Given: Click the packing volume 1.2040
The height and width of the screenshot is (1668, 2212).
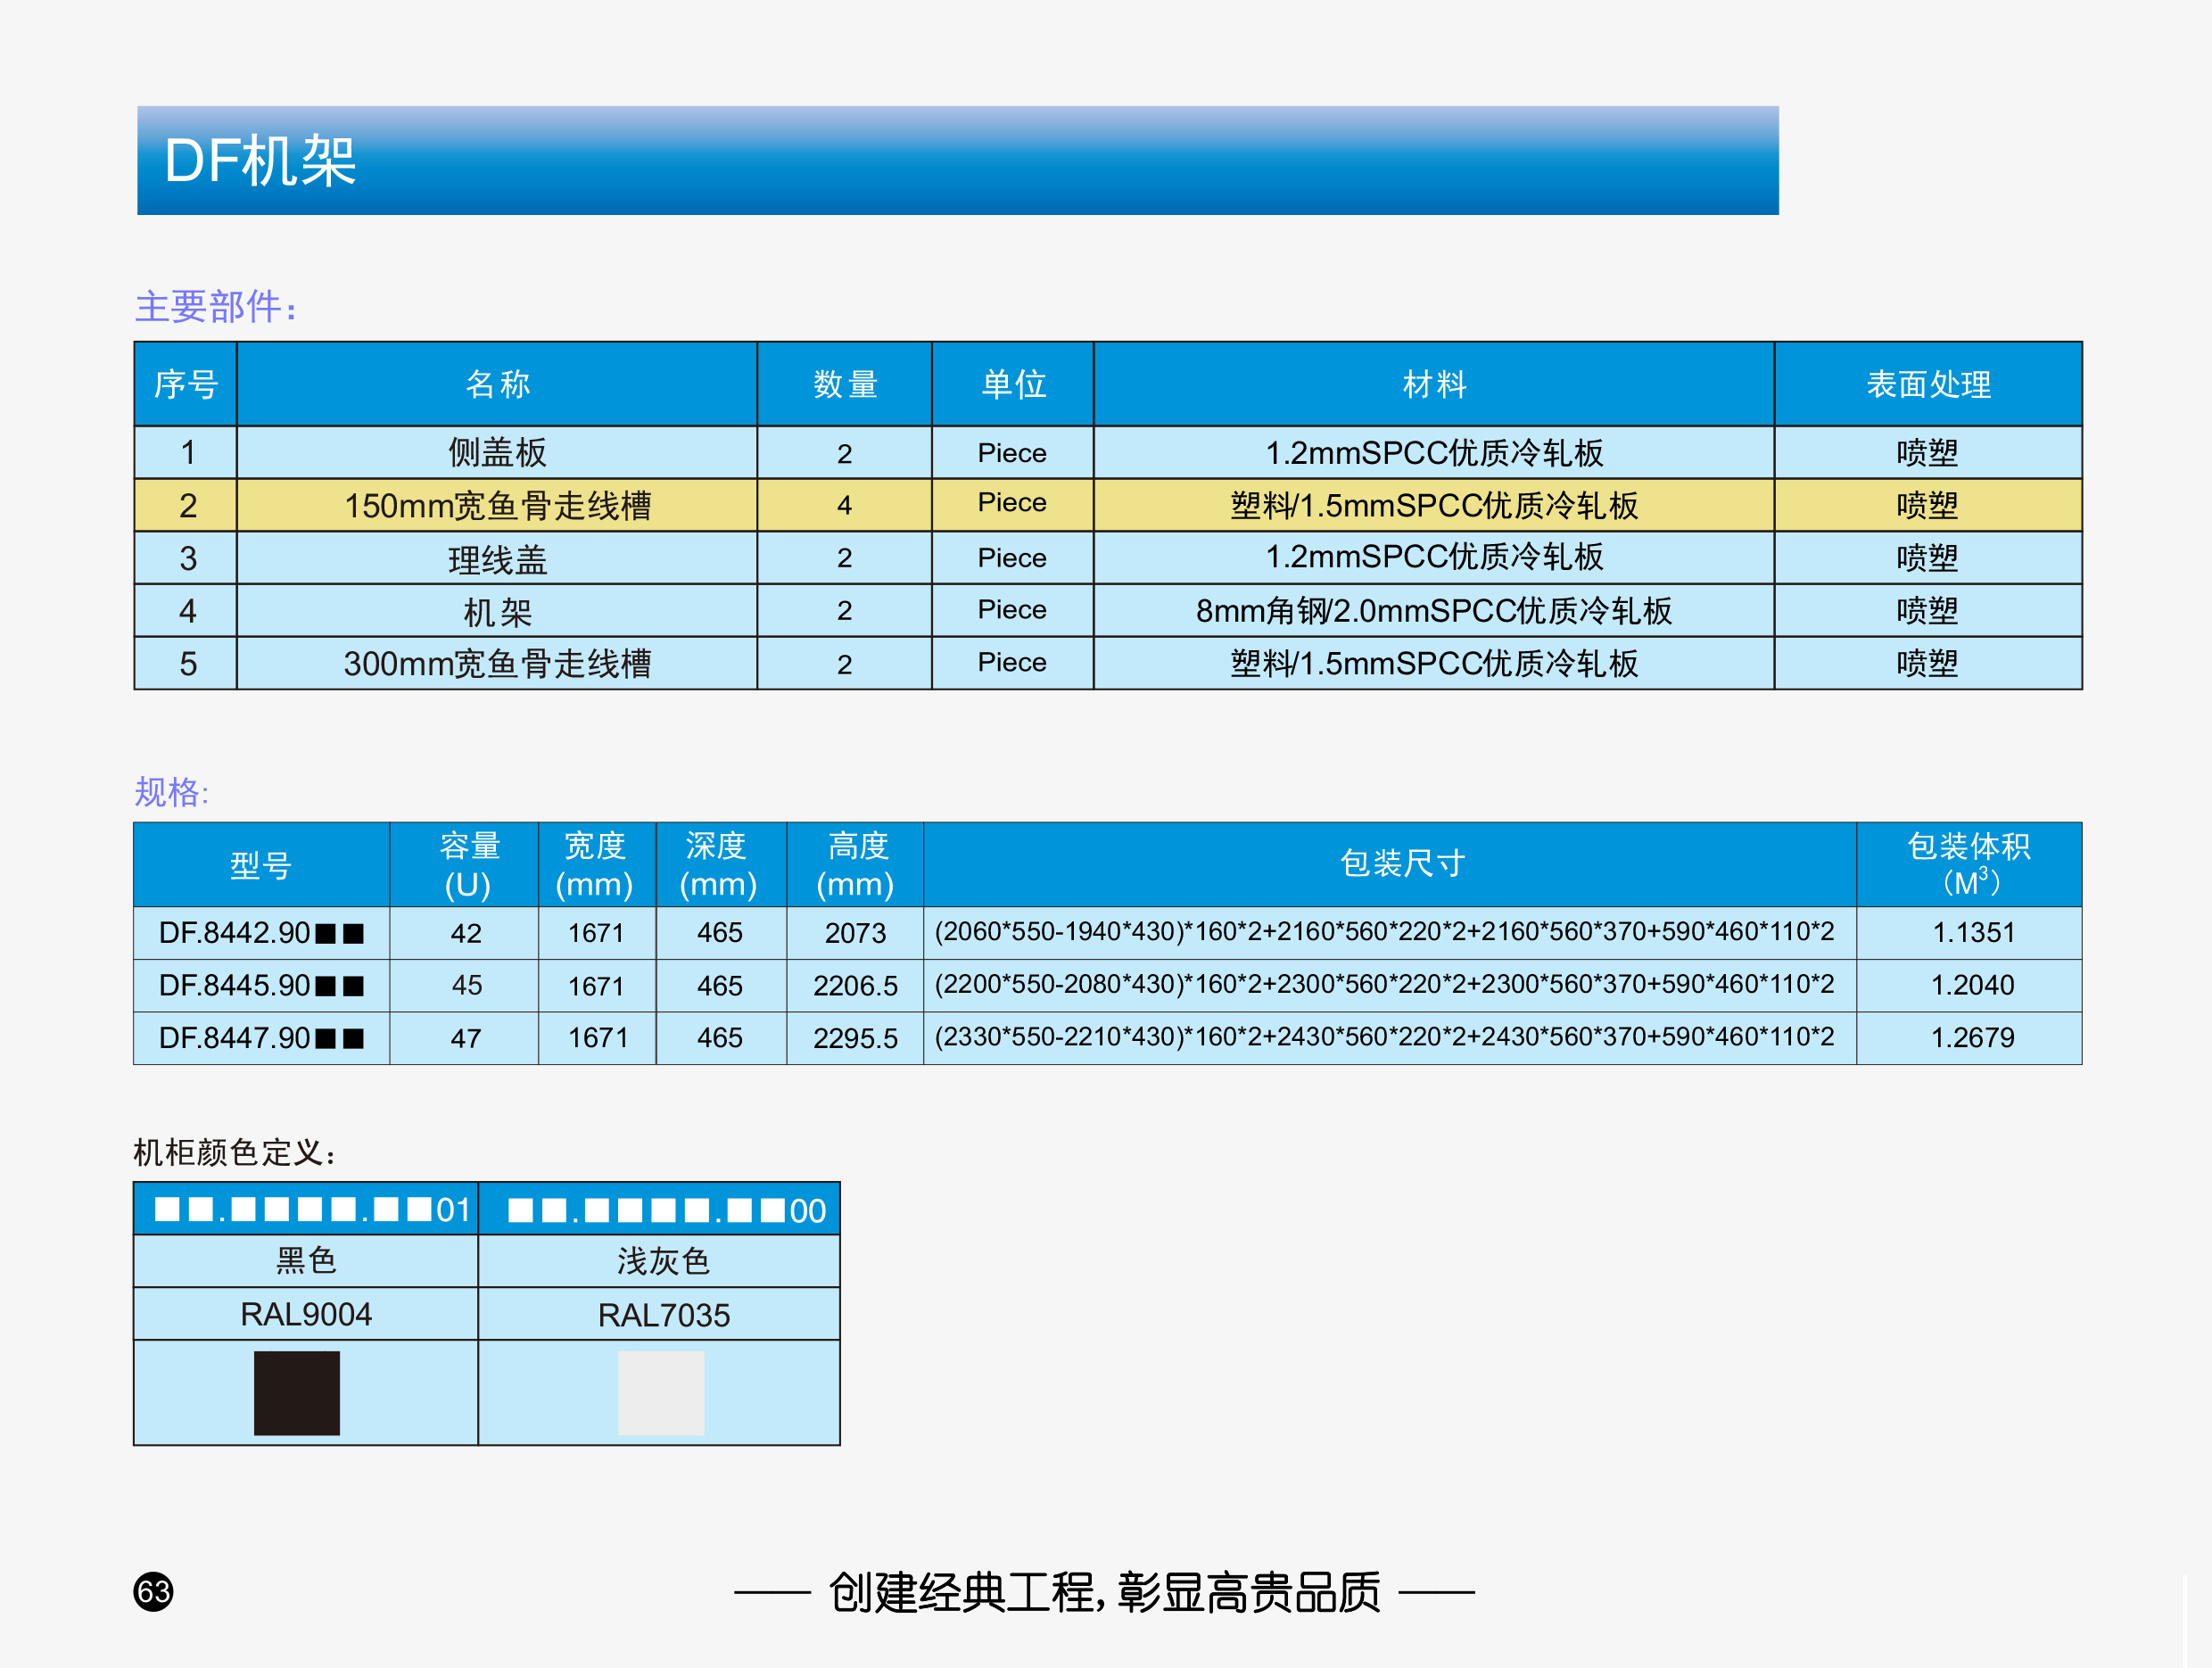Looking at the screenshot, I should pyautogui.click(x=1970, y=986).
